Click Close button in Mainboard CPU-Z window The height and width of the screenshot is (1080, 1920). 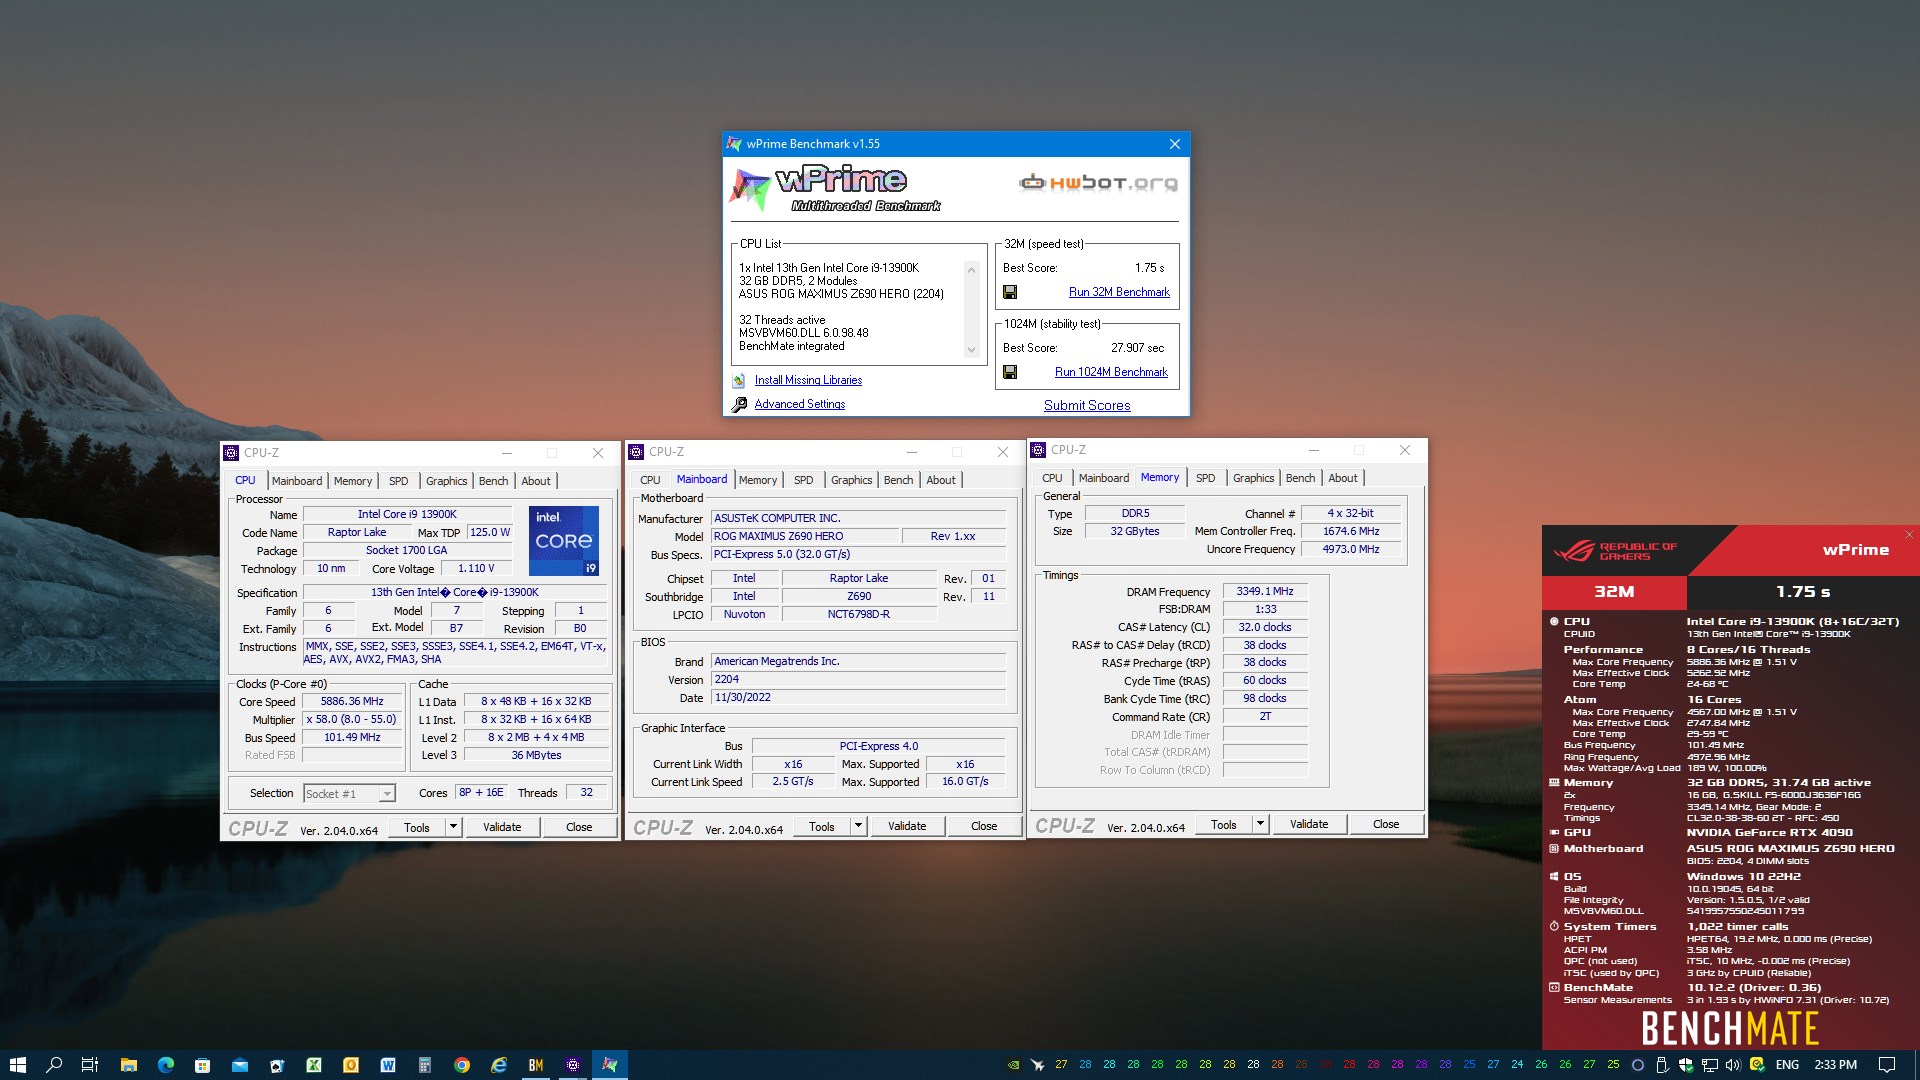(x=984, y=826)
